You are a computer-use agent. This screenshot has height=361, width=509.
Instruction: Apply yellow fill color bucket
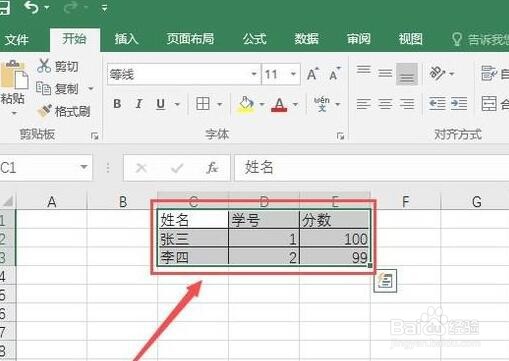(x=246, y=105)
